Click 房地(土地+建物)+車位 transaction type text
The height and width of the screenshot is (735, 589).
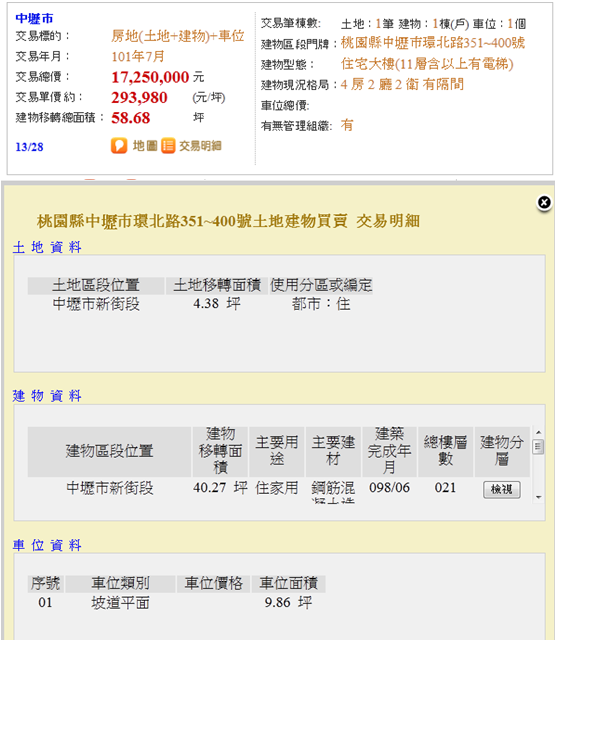point(178,36)
